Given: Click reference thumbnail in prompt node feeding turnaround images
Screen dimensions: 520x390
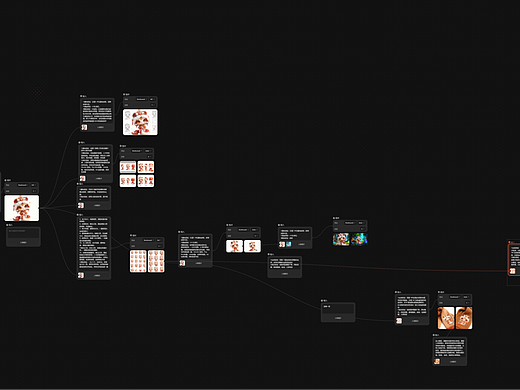Looking at the screenshot, I should point(83,179).
